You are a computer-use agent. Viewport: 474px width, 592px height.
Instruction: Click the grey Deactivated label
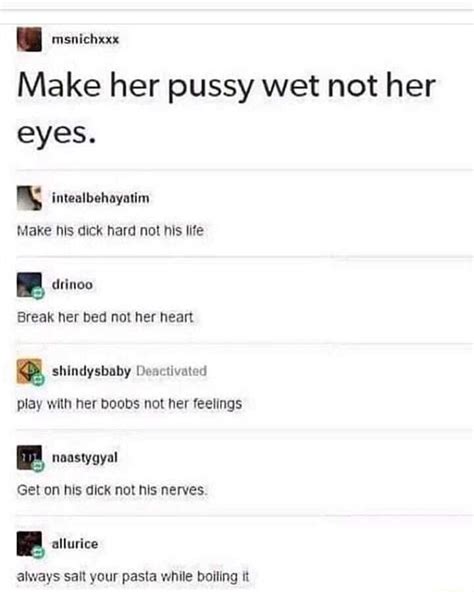tap(171, 371)
